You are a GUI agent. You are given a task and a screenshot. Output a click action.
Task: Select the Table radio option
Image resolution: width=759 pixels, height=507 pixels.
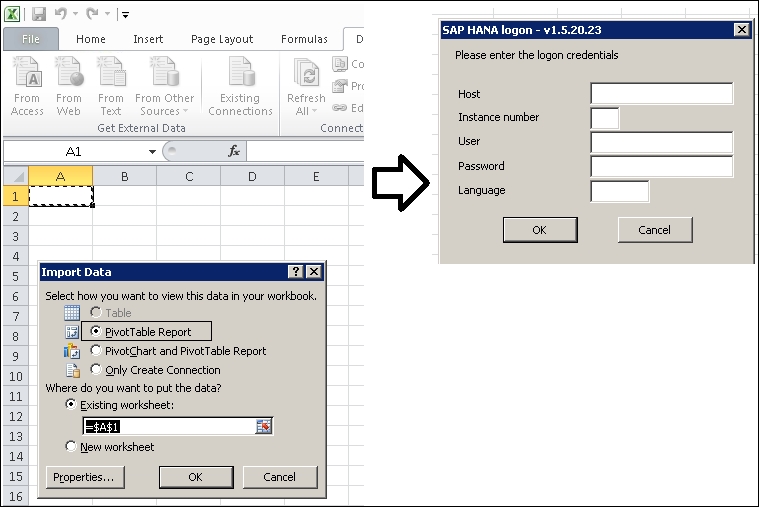tap(96, 312)
